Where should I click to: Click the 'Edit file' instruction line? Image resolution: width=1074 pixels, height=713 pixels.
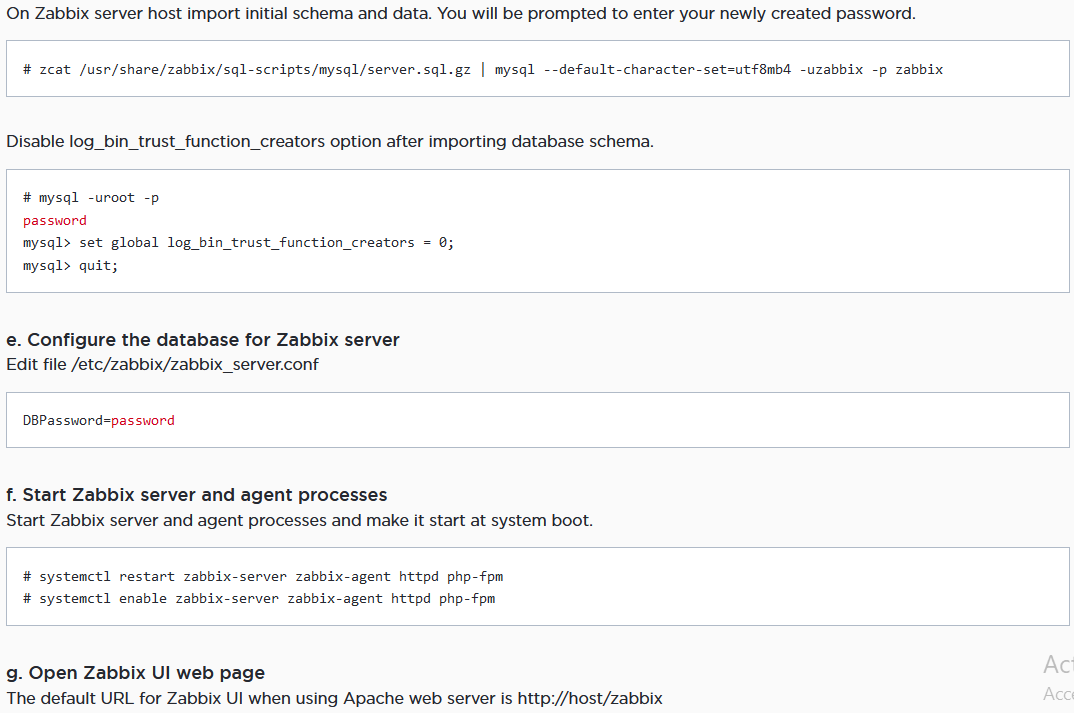pyautogui.click(x=38, y=364)
